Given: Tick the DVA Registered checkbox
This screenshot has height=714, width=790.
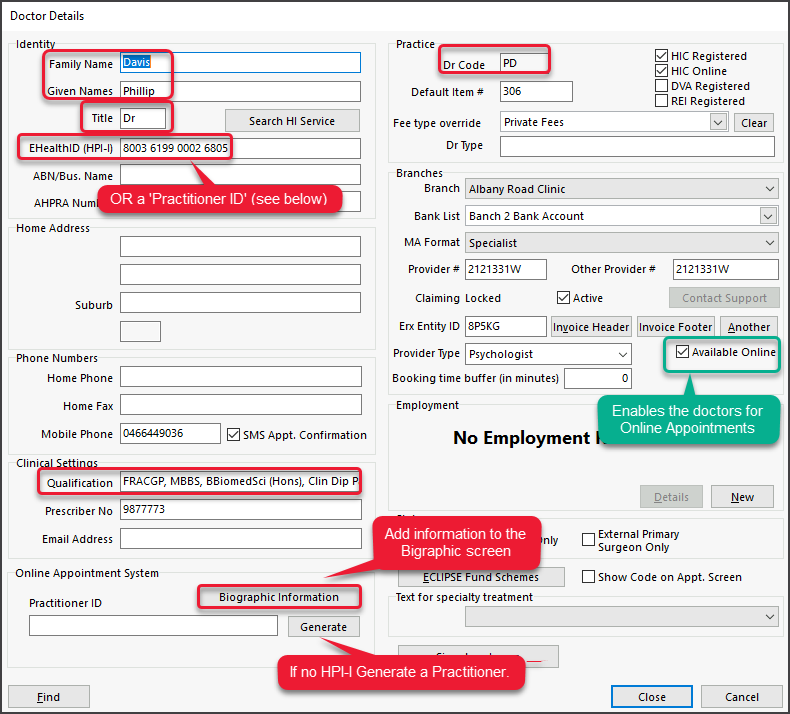Looking at the screenshot, I should [662, 86].
